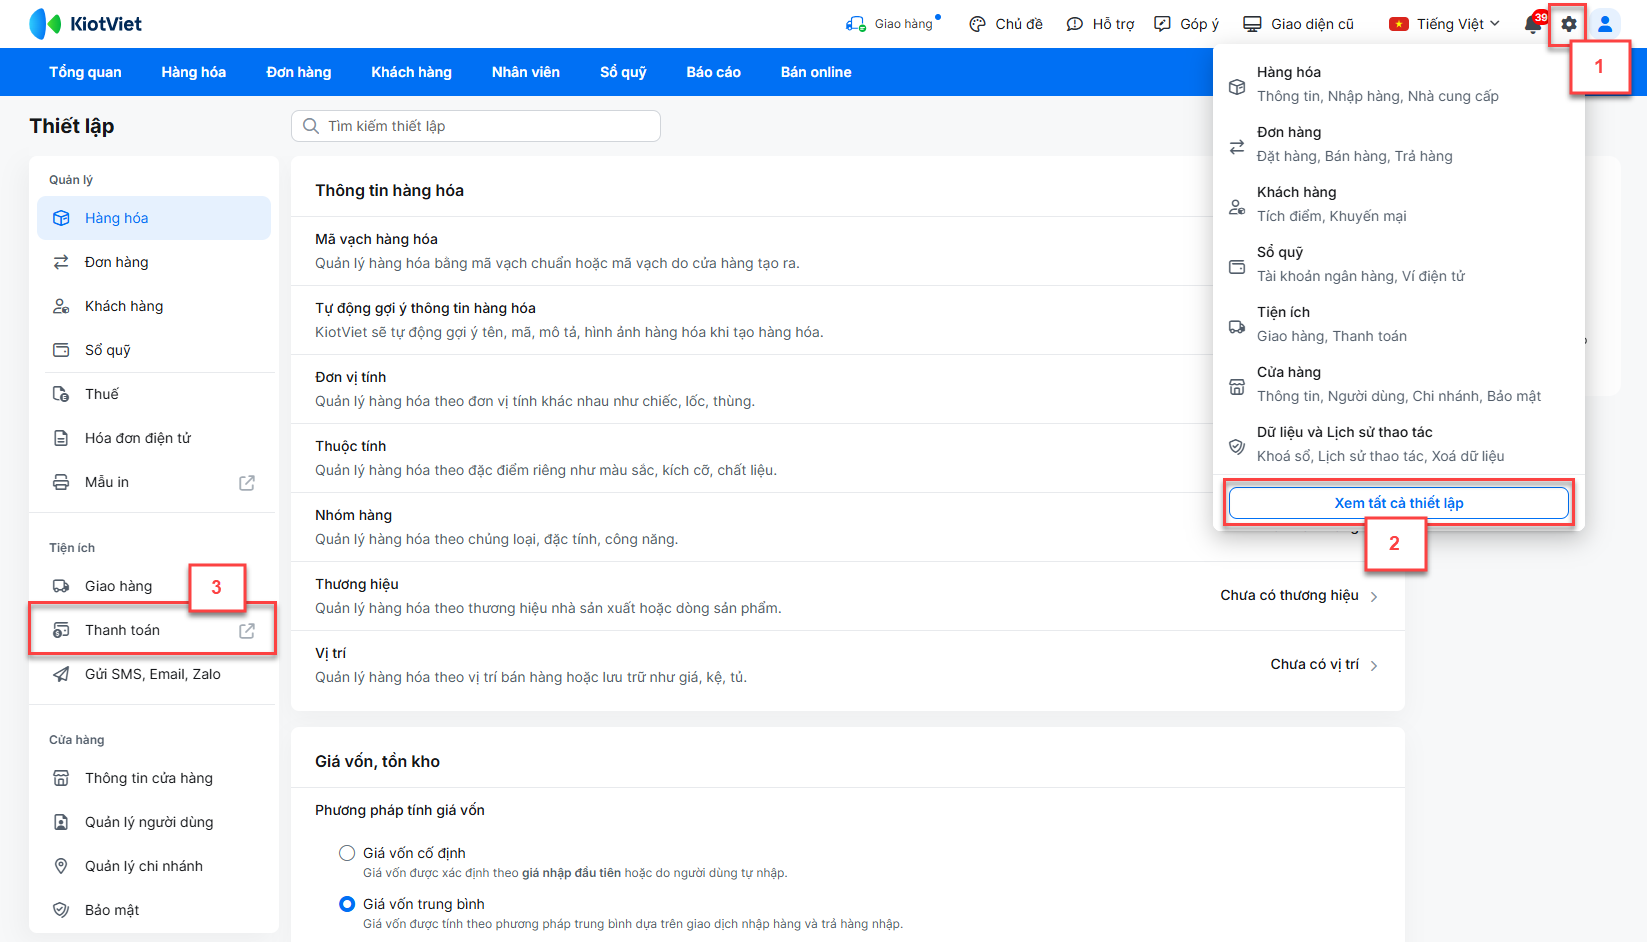Click the KiotViet logo

[x=86, y=24]
